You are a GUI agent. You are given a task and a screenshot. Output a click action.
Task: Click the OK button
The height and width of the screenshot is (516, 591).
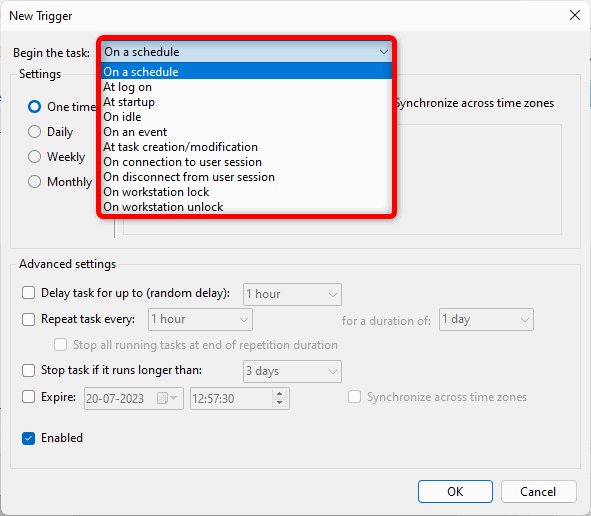click(455, 492)
